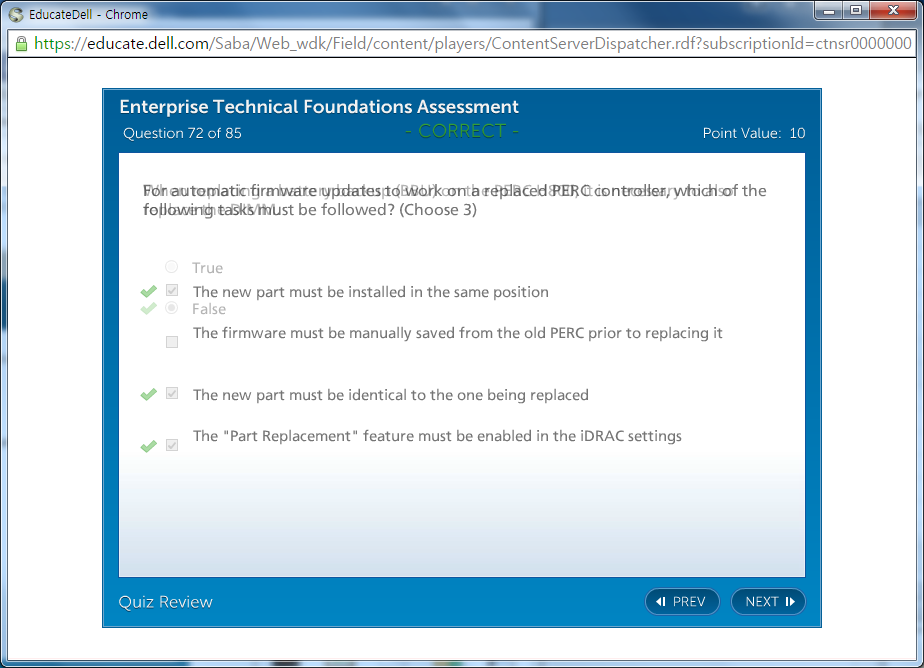Minimize the EducateDell Chrome window

coord(829,11)
